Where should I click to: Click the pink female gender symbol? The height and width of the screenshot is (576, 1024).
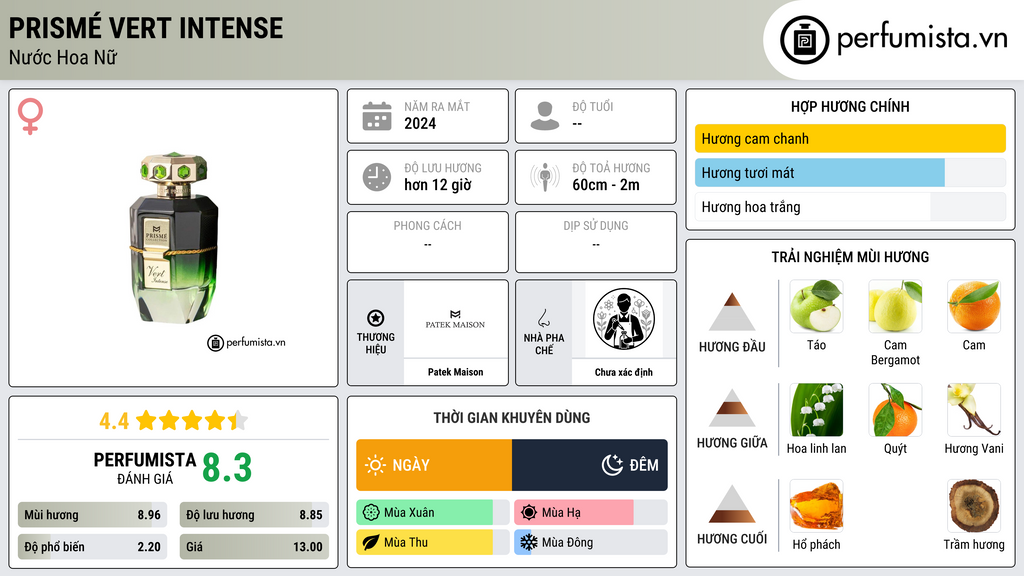coord(30,116)
